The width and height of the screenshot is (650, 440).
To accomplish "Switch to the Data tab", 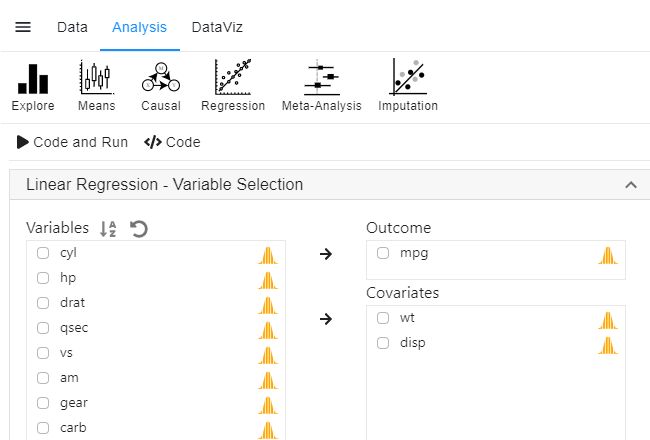I will point(72,27).
